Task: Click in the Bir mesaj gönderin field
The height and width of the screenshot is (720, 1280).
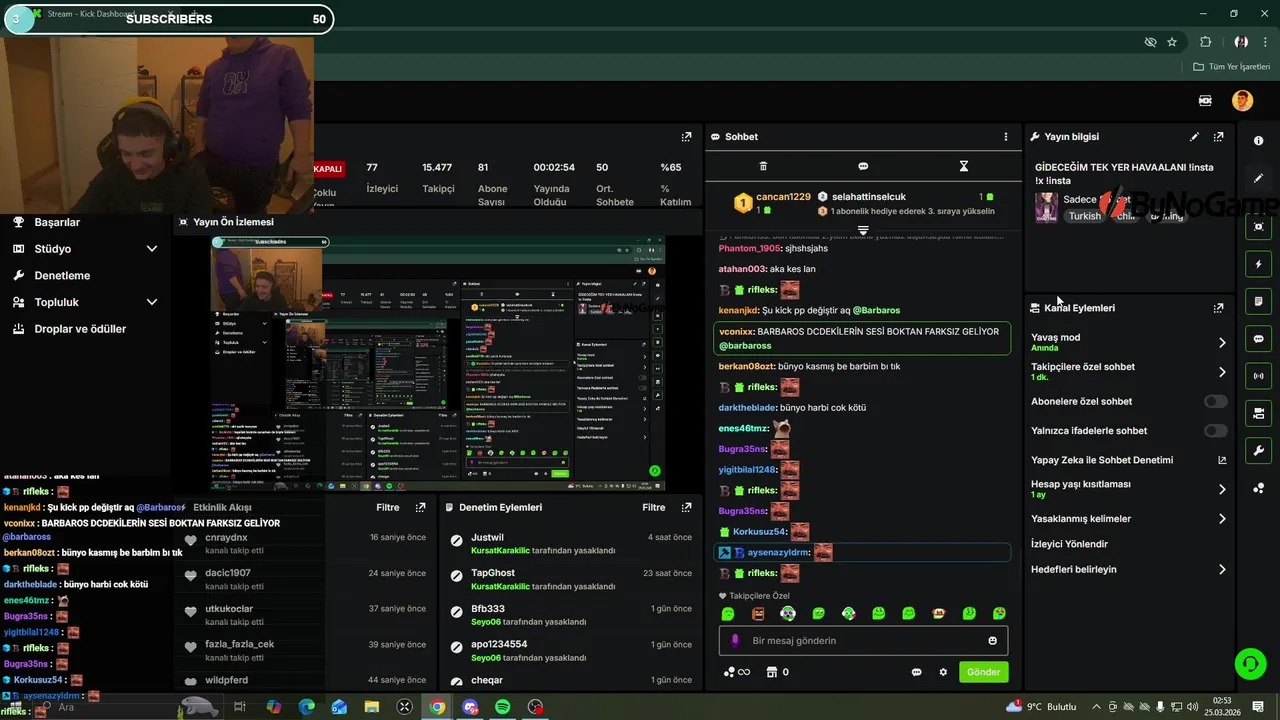Action: [863, 641]
